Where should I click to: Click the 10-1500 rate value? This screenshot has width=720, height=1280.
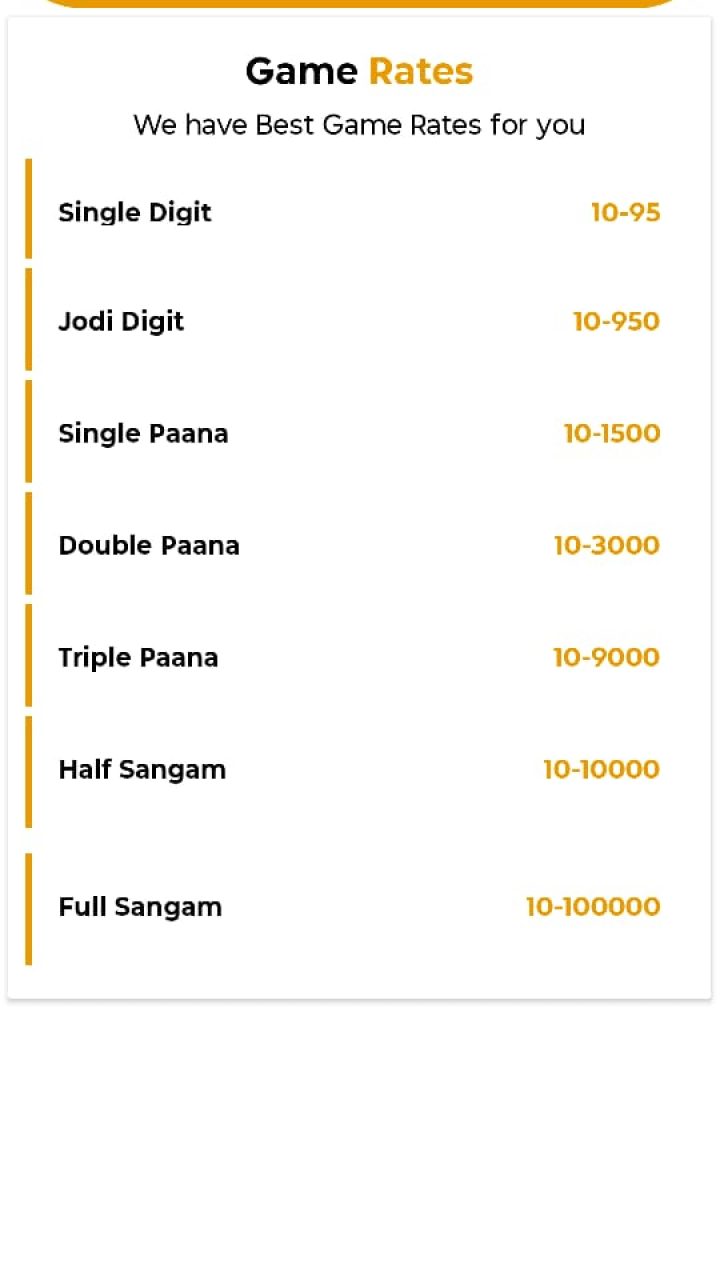tap(612, 433)
